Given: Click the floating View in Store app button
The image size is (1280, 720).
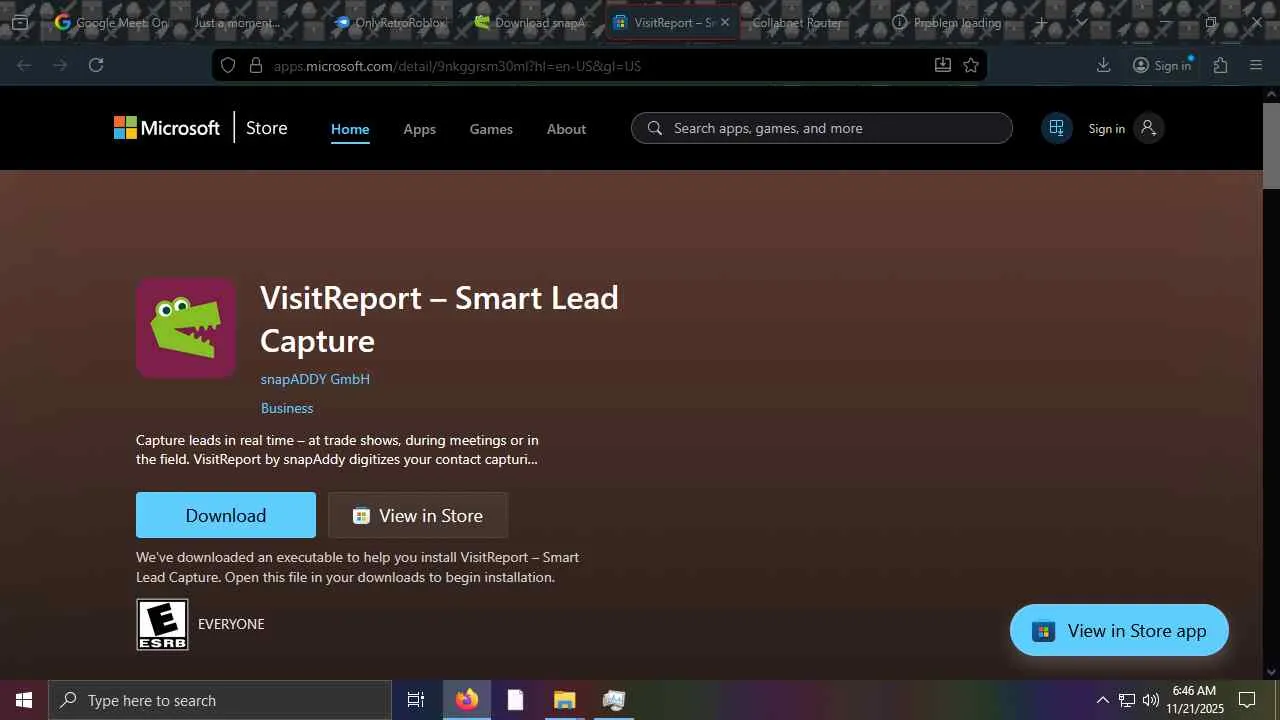Looking at the screenshot, I should (1119, 630).
